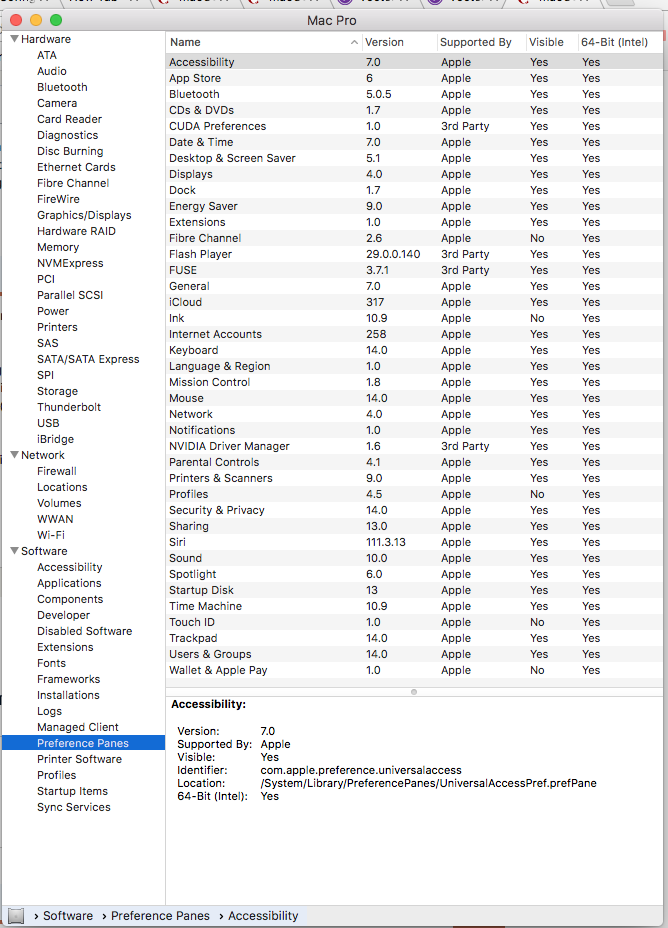Open Logs in the sidebar
This screenshot has width=668, height=928.
coord(49,711)
